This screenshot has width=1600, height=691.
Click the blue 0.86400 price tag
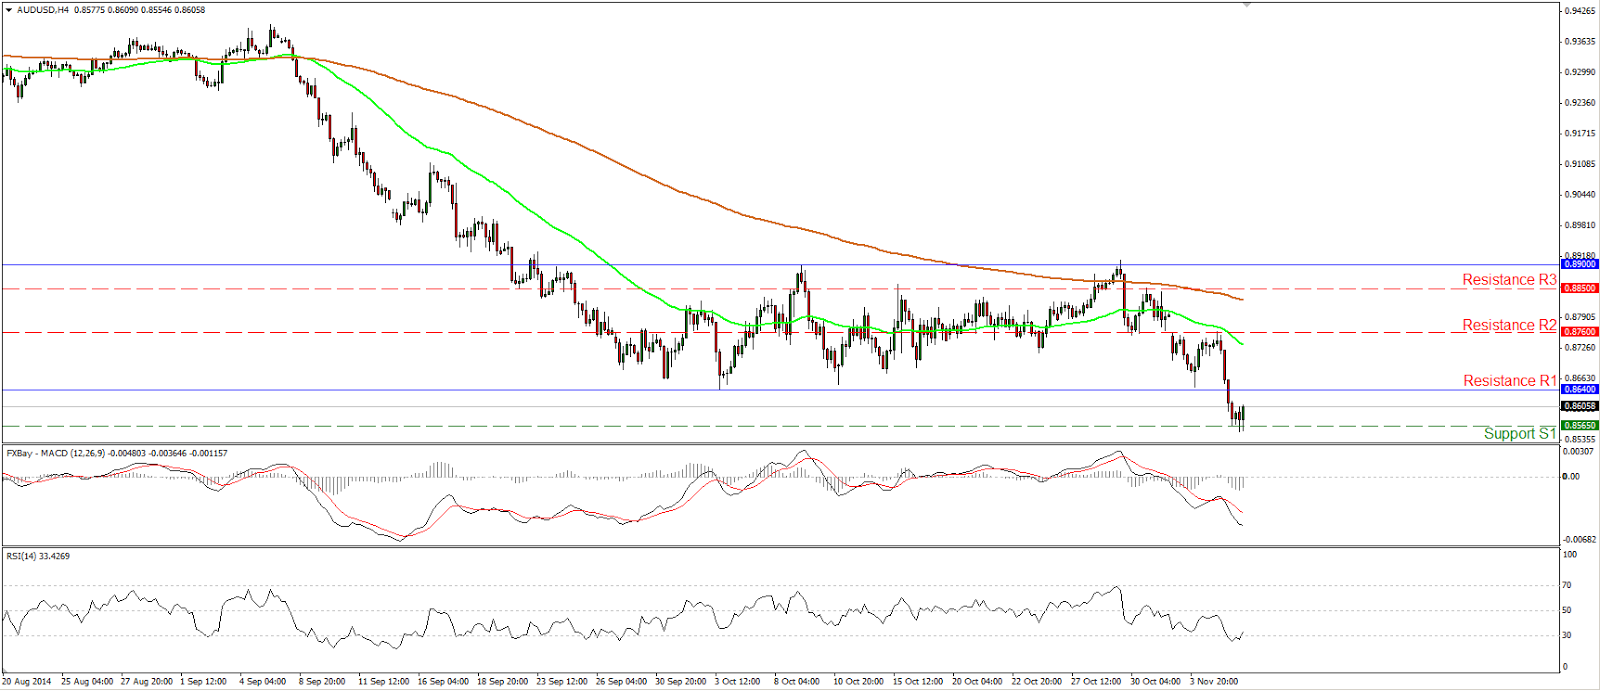[1580, 389]
